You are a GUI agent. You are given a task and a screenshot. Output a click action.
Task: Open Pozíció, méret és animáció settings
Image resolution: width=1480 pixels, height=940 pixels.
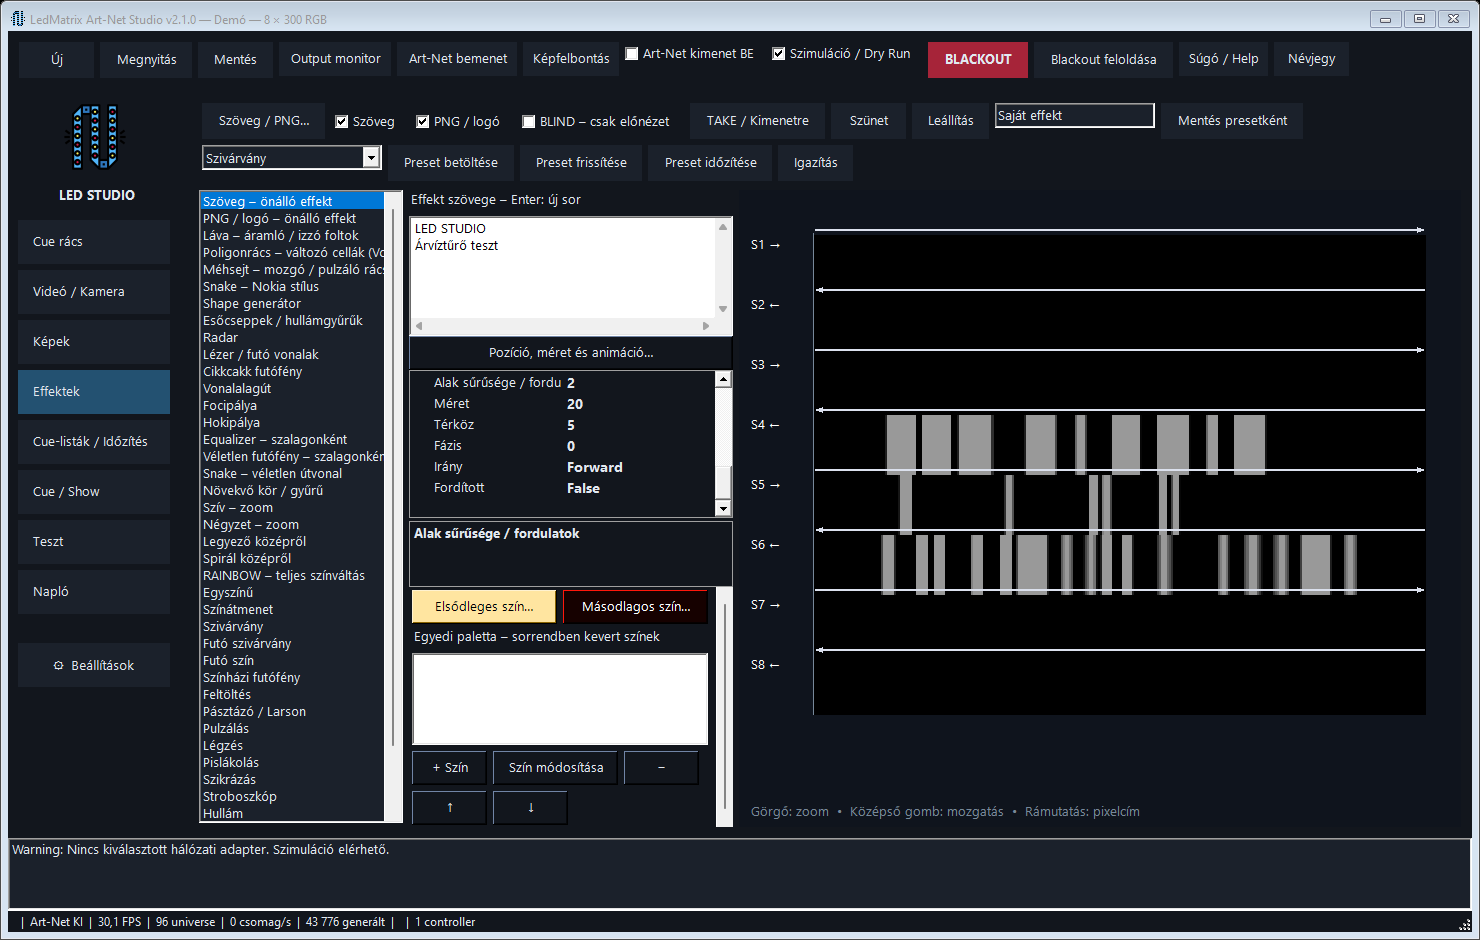coord(571,353)
